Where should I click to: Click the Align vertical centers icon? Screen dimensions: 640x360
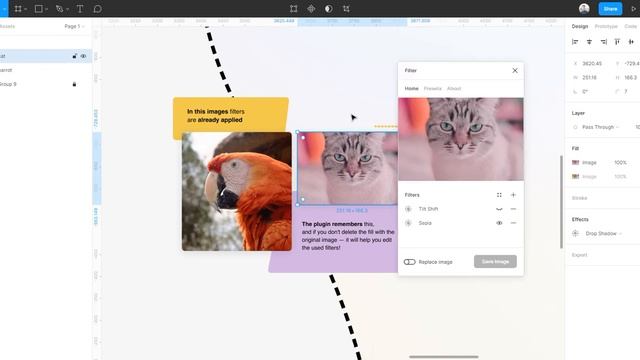[631, 42]
